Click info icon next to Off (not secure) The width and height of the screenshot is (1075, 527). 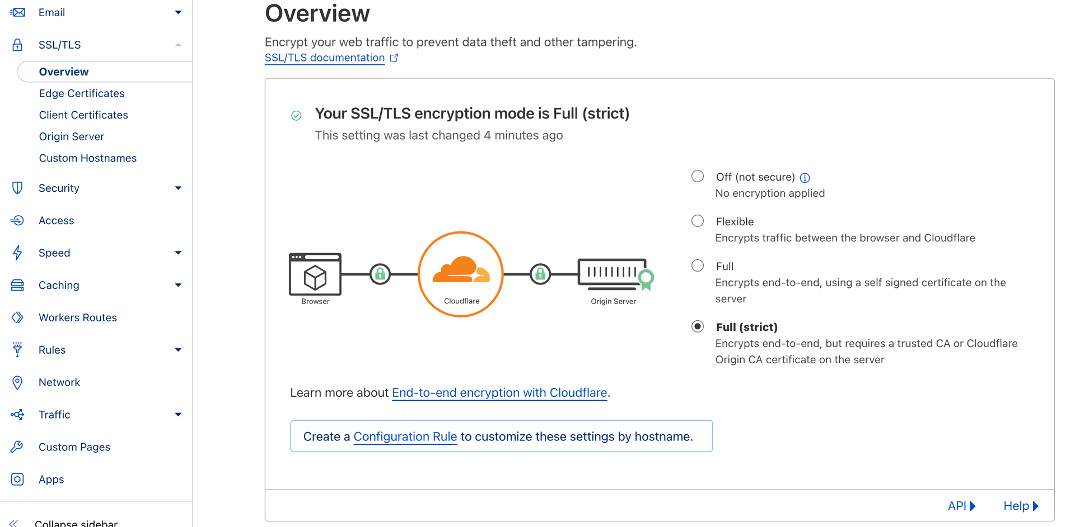tap(805, 177)
